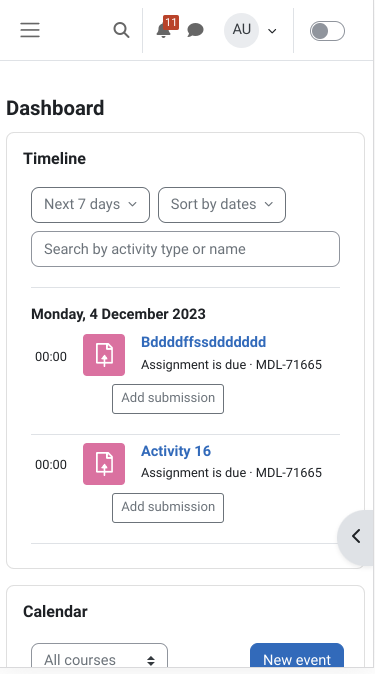Open the Next 7 days filter
The height and width of the screenshot is (674, 375).
tap(90, 205)
